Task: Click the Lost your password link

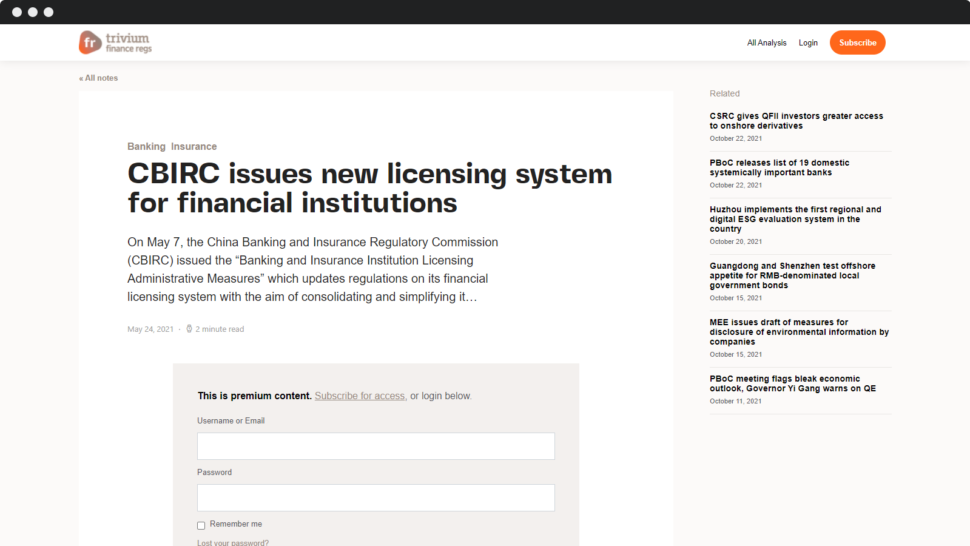Action: tap(233, 543)
